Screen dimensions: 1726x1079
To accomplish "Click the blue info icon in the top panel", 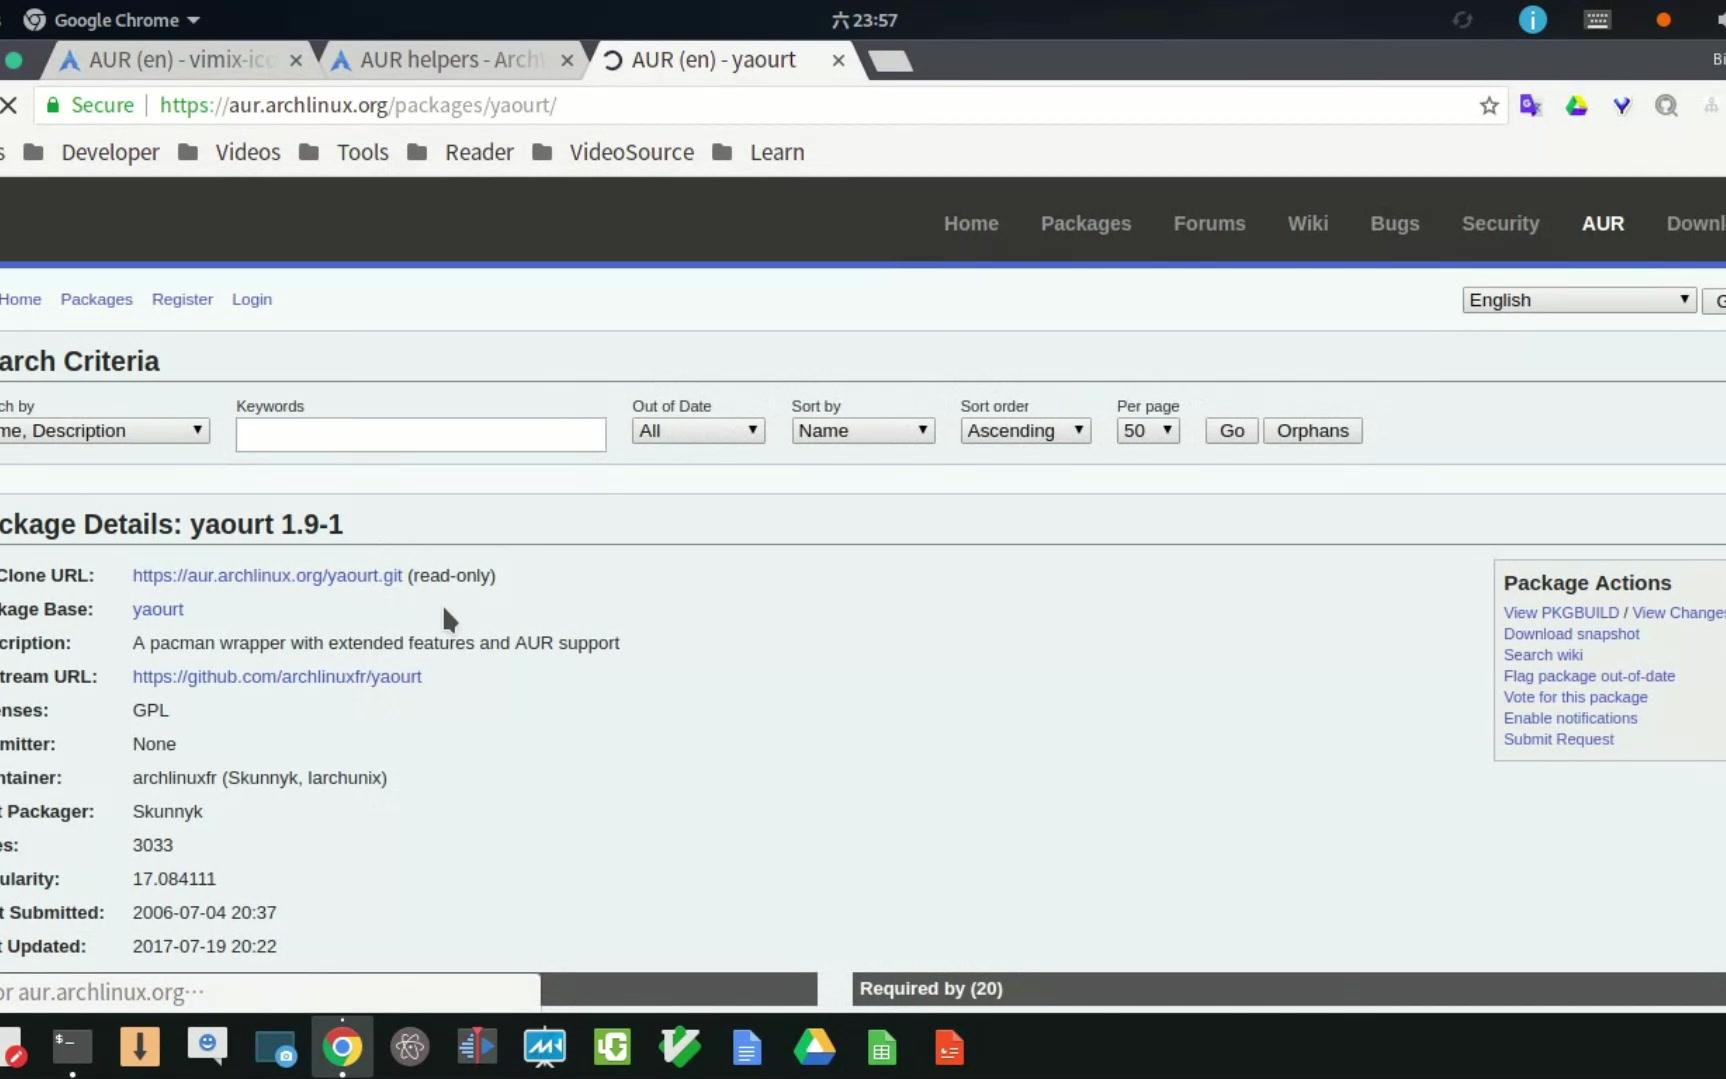I will coord(1532,20).
